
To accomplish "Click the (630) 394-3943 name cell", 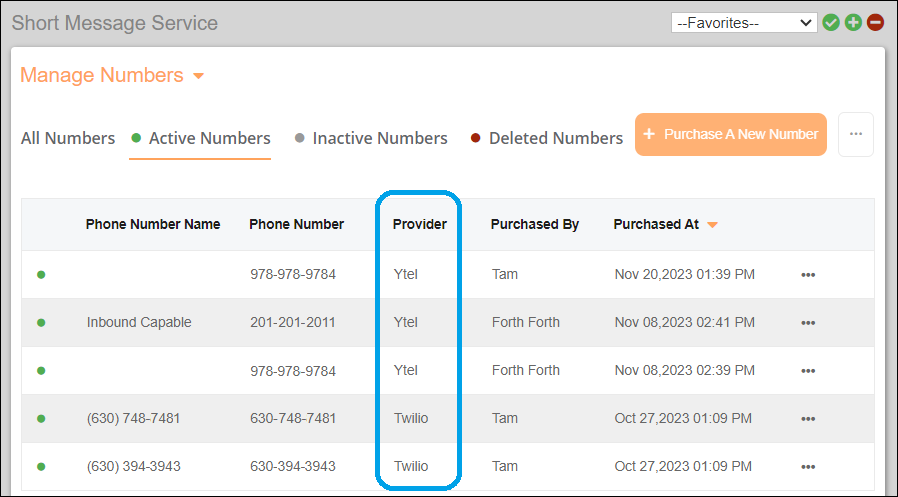I will [133, 467].
